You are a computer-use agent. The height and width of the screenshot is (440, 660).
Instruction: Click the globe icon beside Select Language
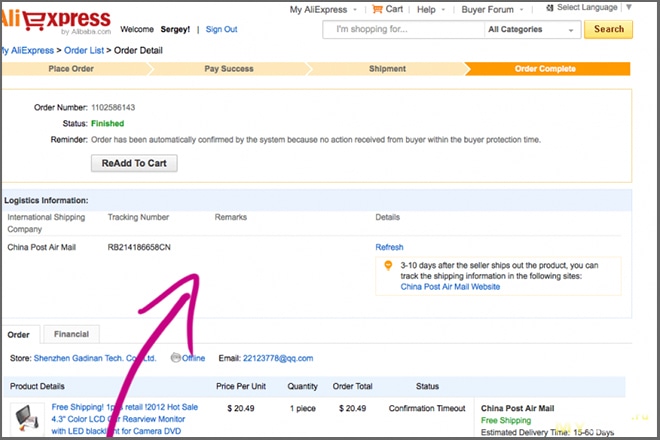pyautogui.click(x=549, y=8)
